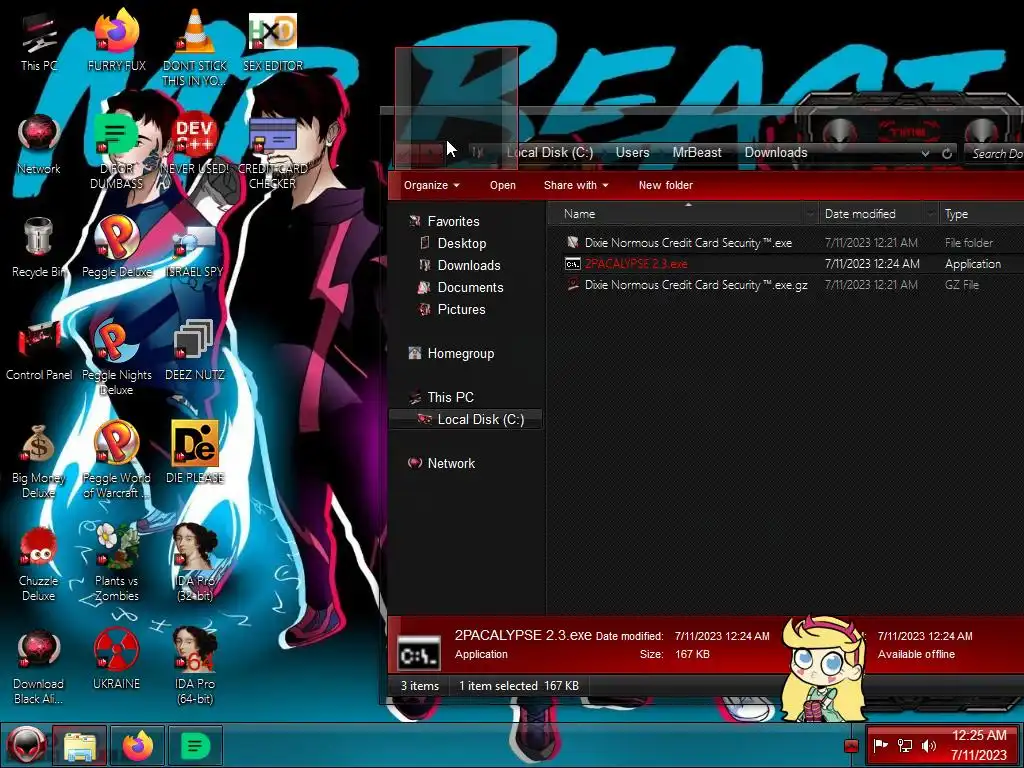This screenshot has height=768, width=1024.
Task: Open the HxD SEX EDITOR shortcut
Action: point(273,42)
